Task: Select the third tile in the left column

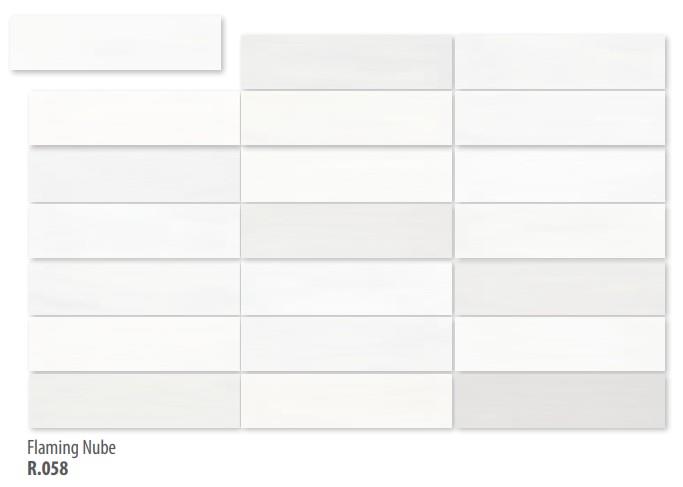Action: coord(134,230)
